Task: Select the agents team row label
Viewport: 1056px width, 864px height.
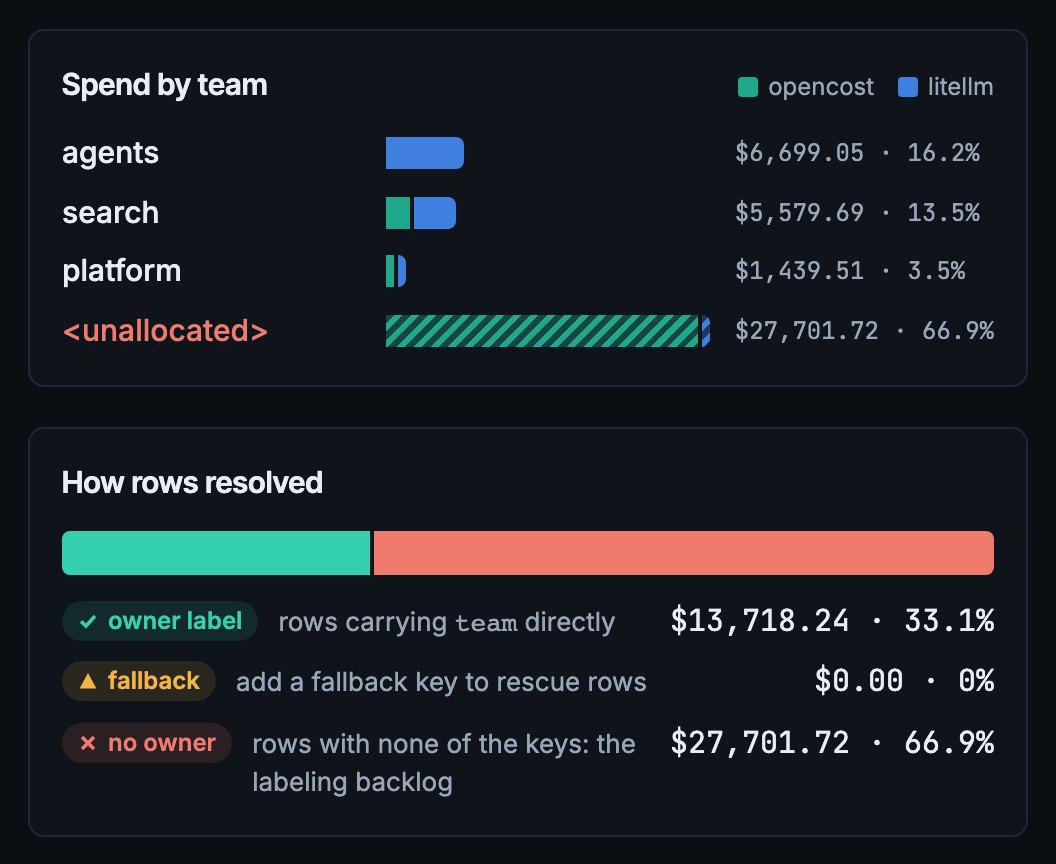Action: pos(110,153)
